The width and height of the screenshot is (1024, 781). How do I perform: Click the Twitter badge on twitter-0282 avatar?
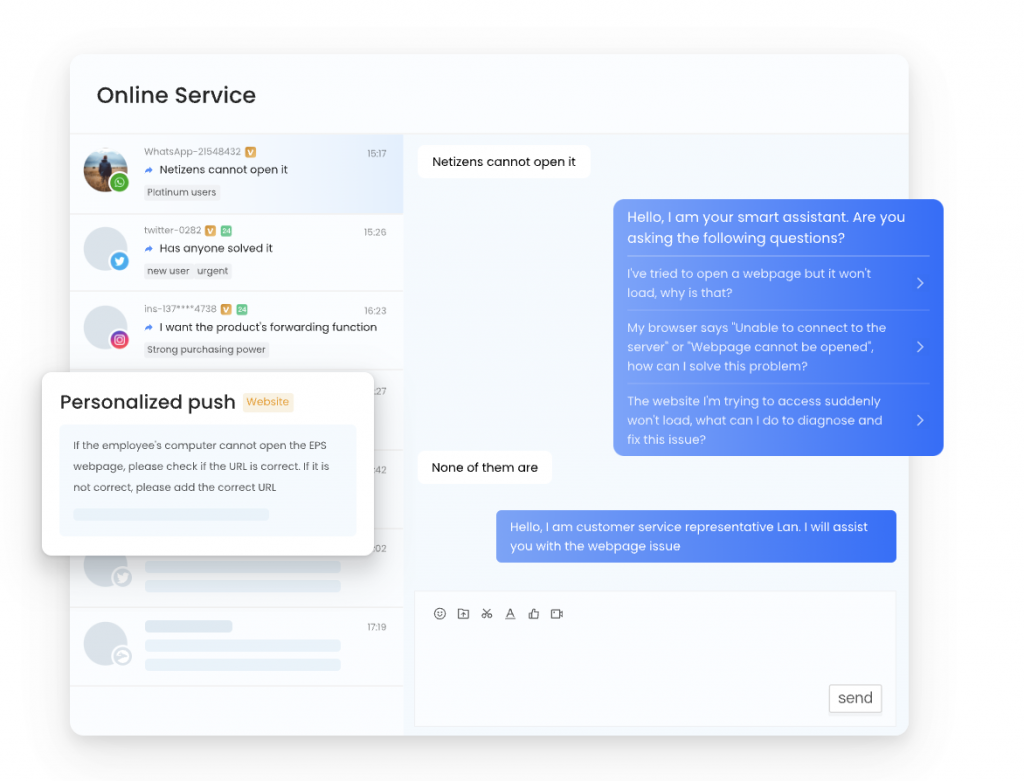pos(119,261)
